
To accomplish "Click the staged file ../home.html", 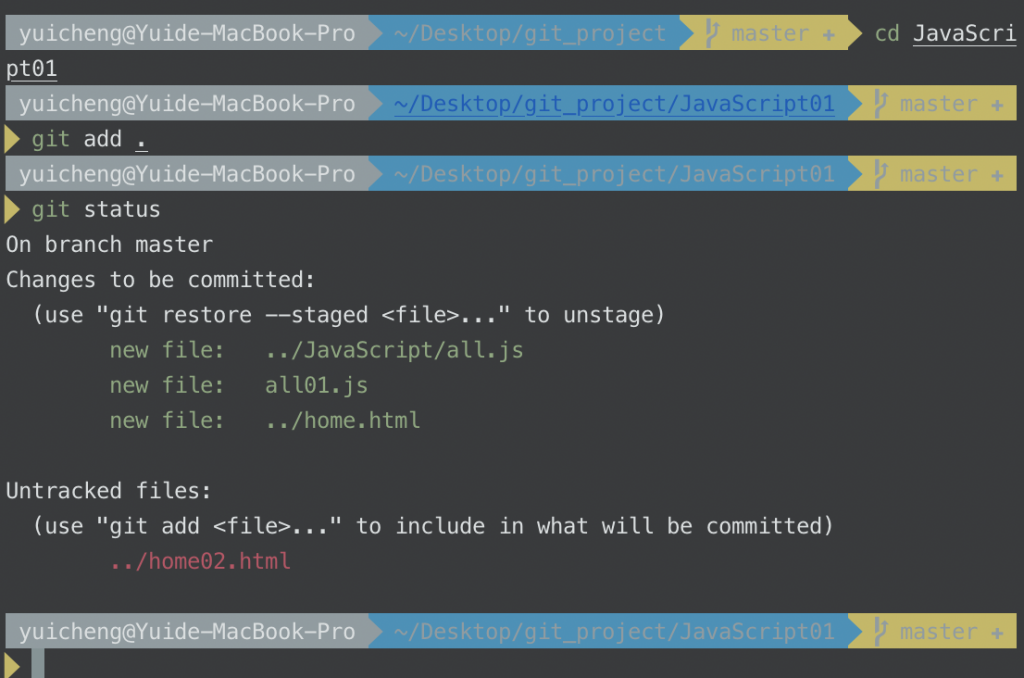I will 343,420.
